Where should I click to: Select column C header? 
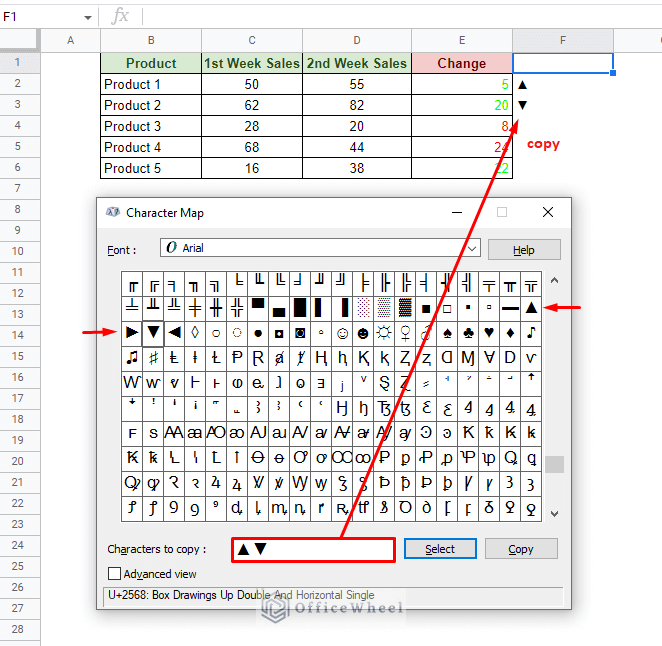pyautogui.click(x=252, y=40)
